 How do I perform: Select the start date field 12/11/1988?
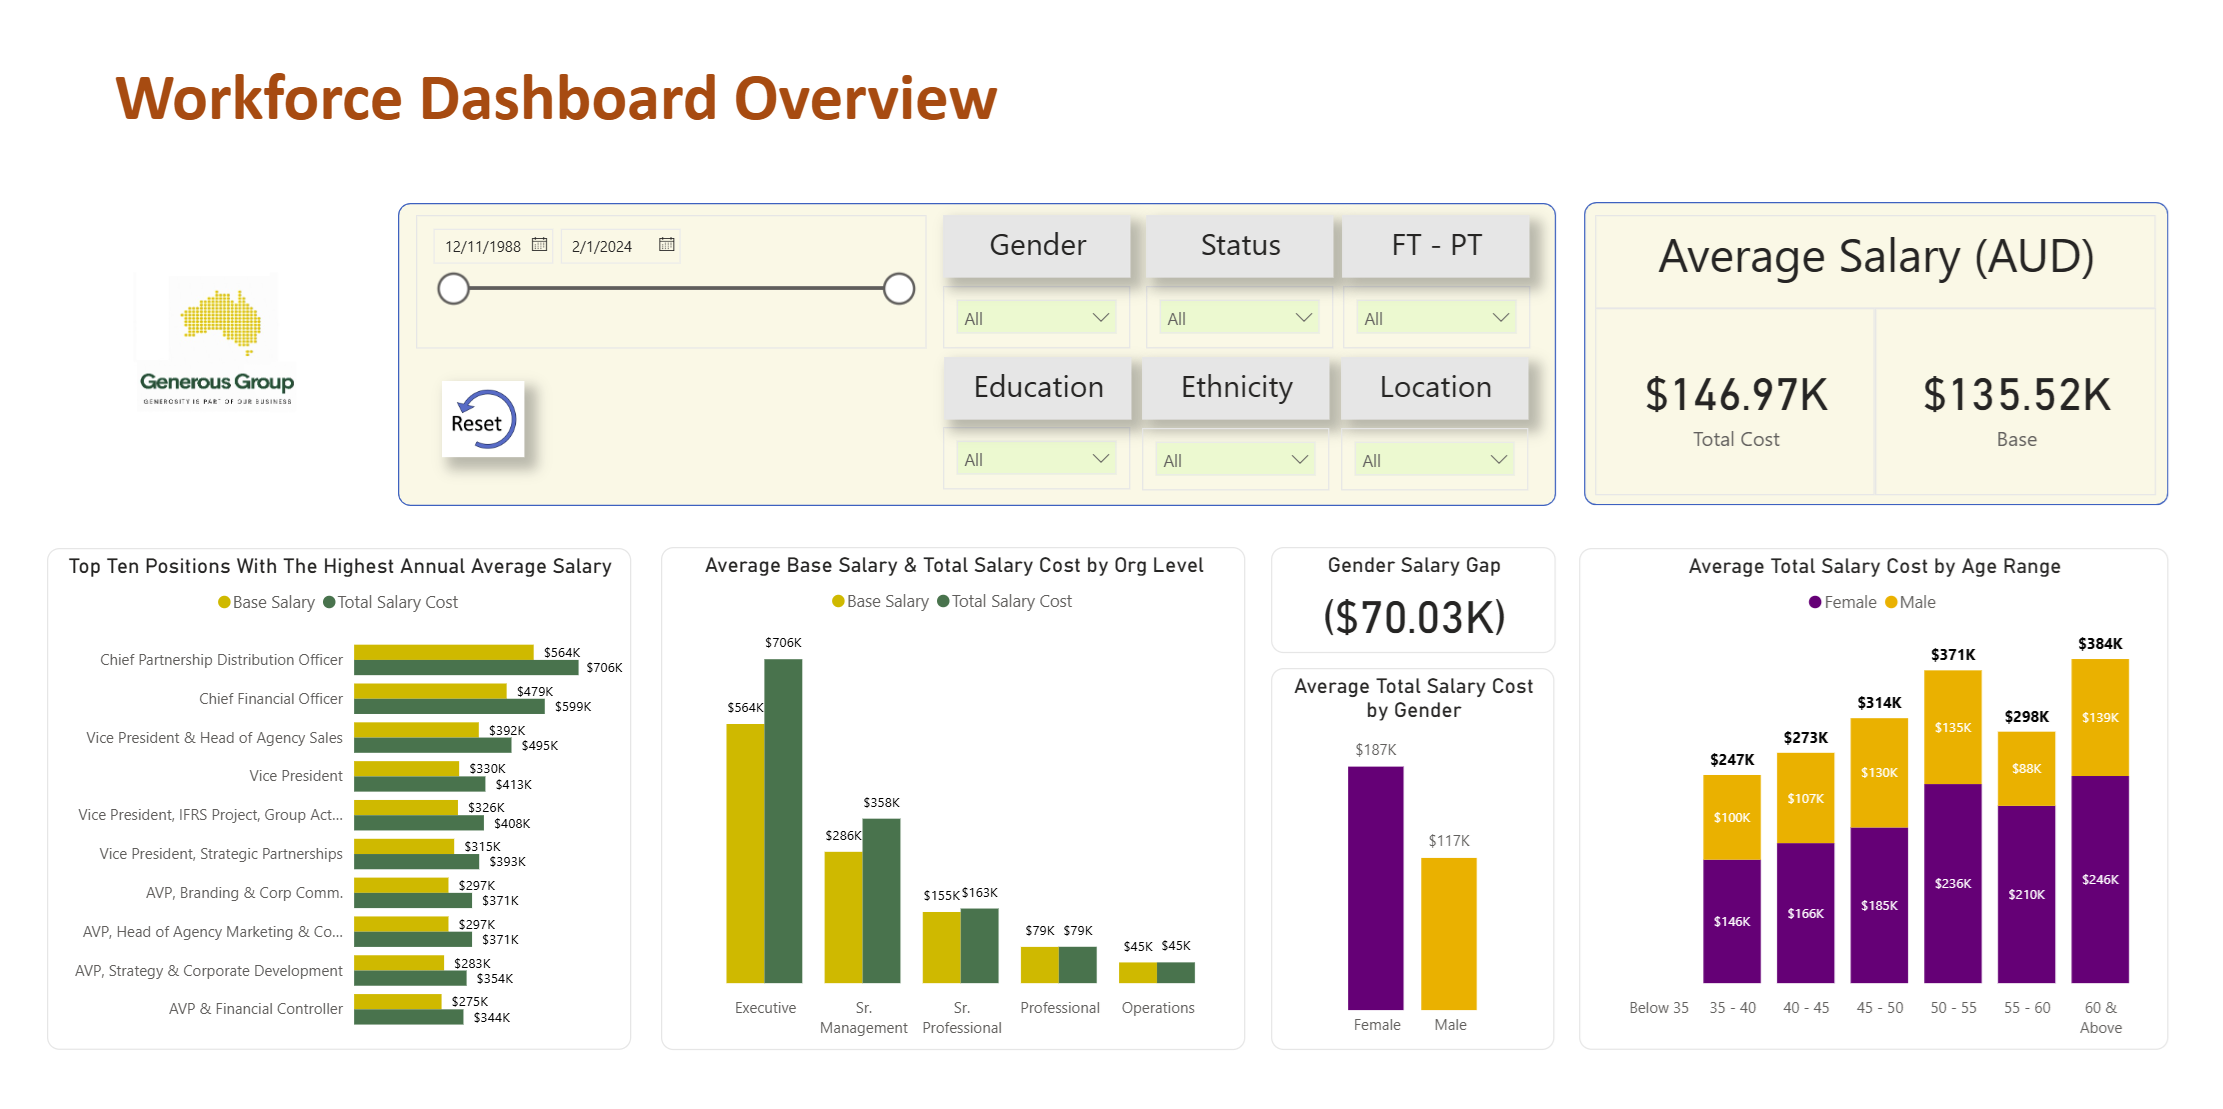(x=483, y=246)
